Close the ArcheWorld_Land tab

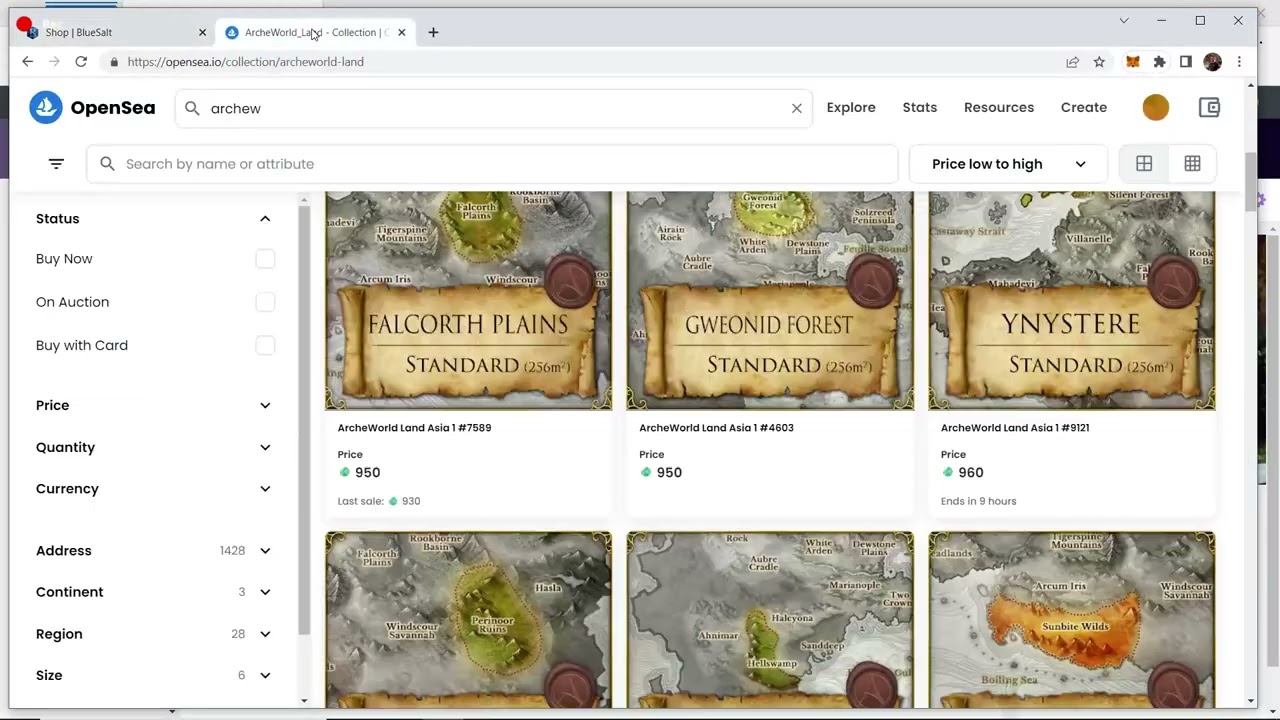[401, 32]
